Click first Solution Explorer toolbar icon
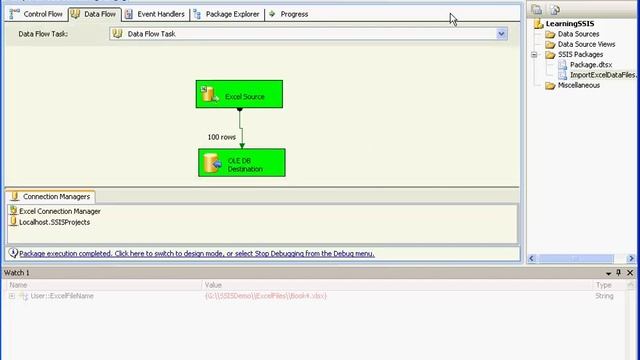The width and height of the screenshot is (640, 360). (x=536, y=9)
